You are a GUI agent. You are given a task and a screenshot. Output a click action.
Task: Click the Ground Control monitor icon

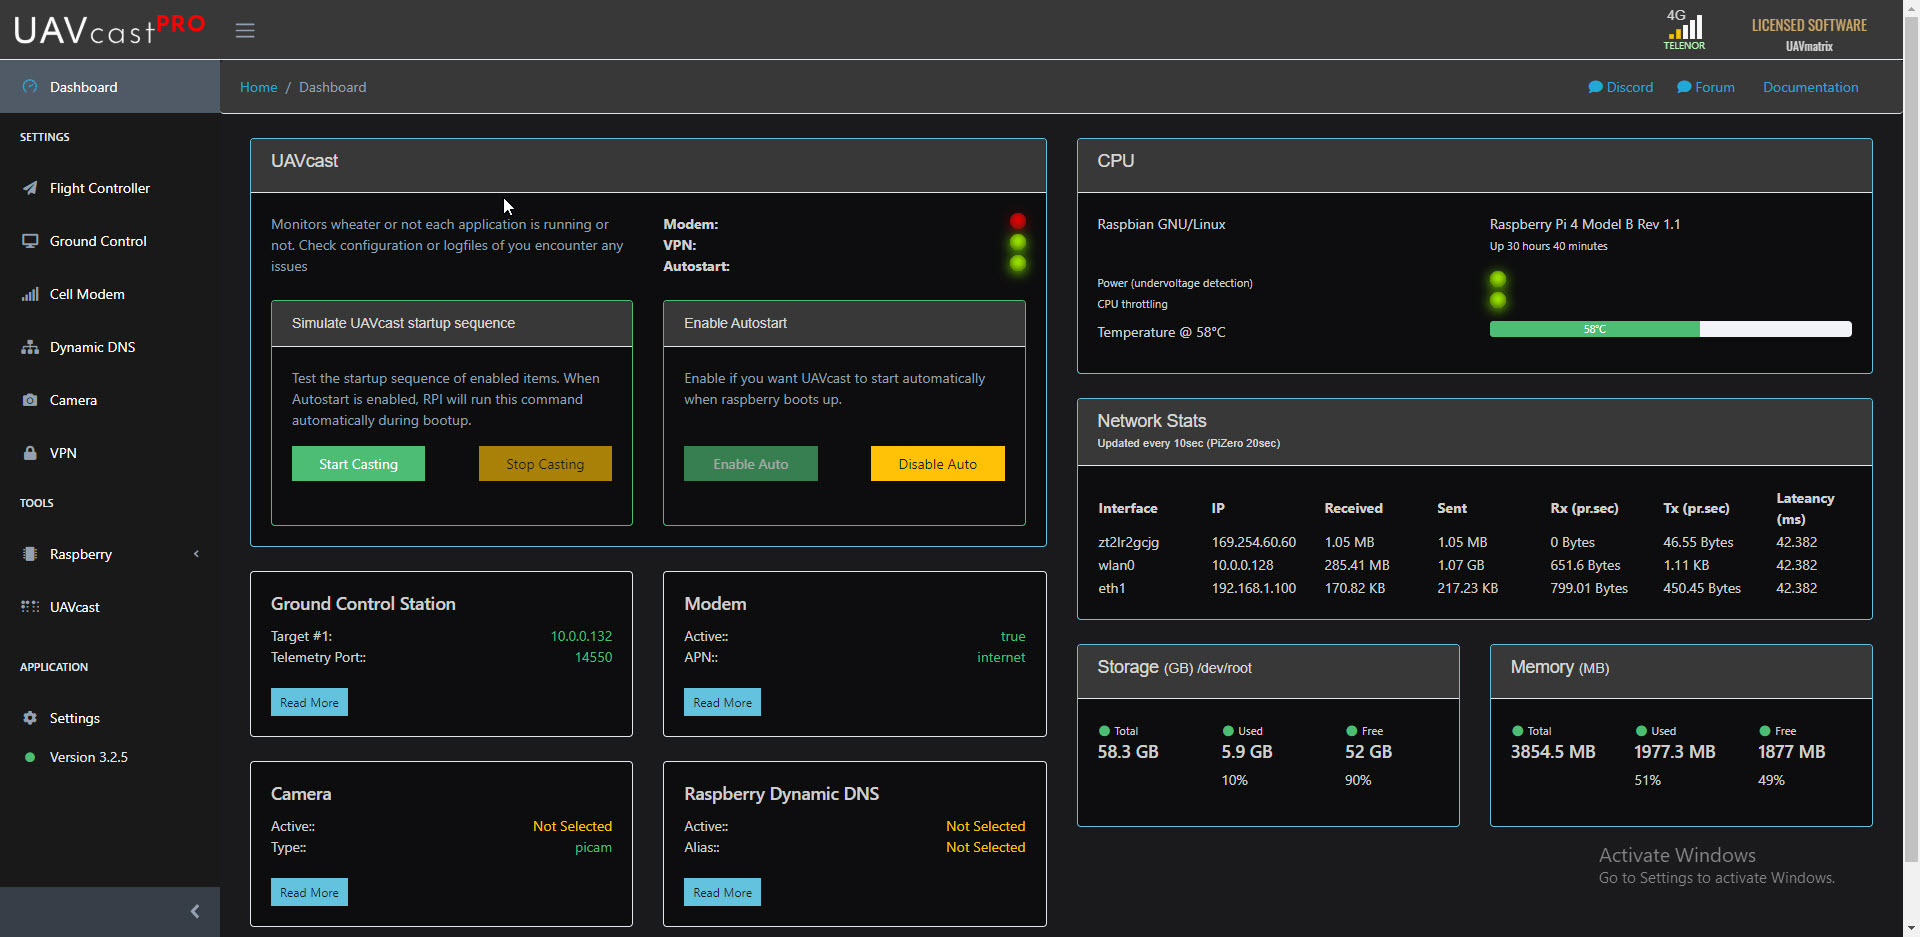(x=30, y=241)
